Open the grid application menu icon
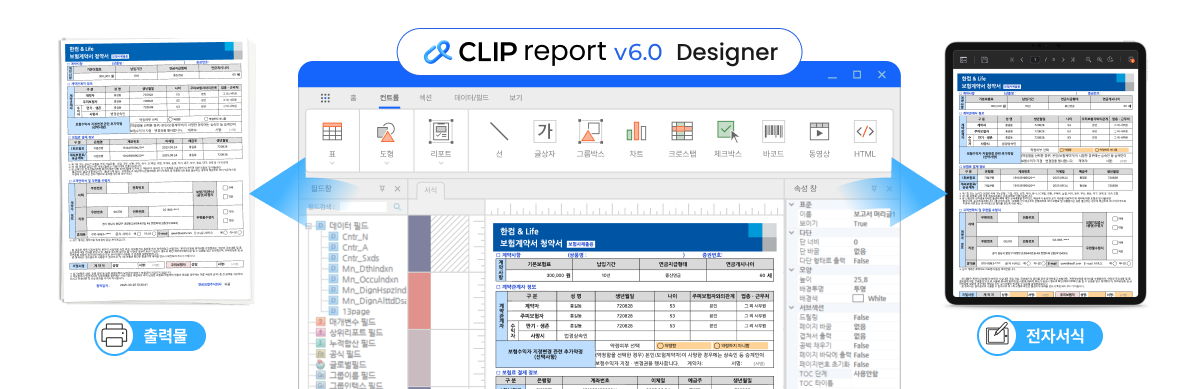Viewport: 1198px width, 389px height. tap(325, 98)
